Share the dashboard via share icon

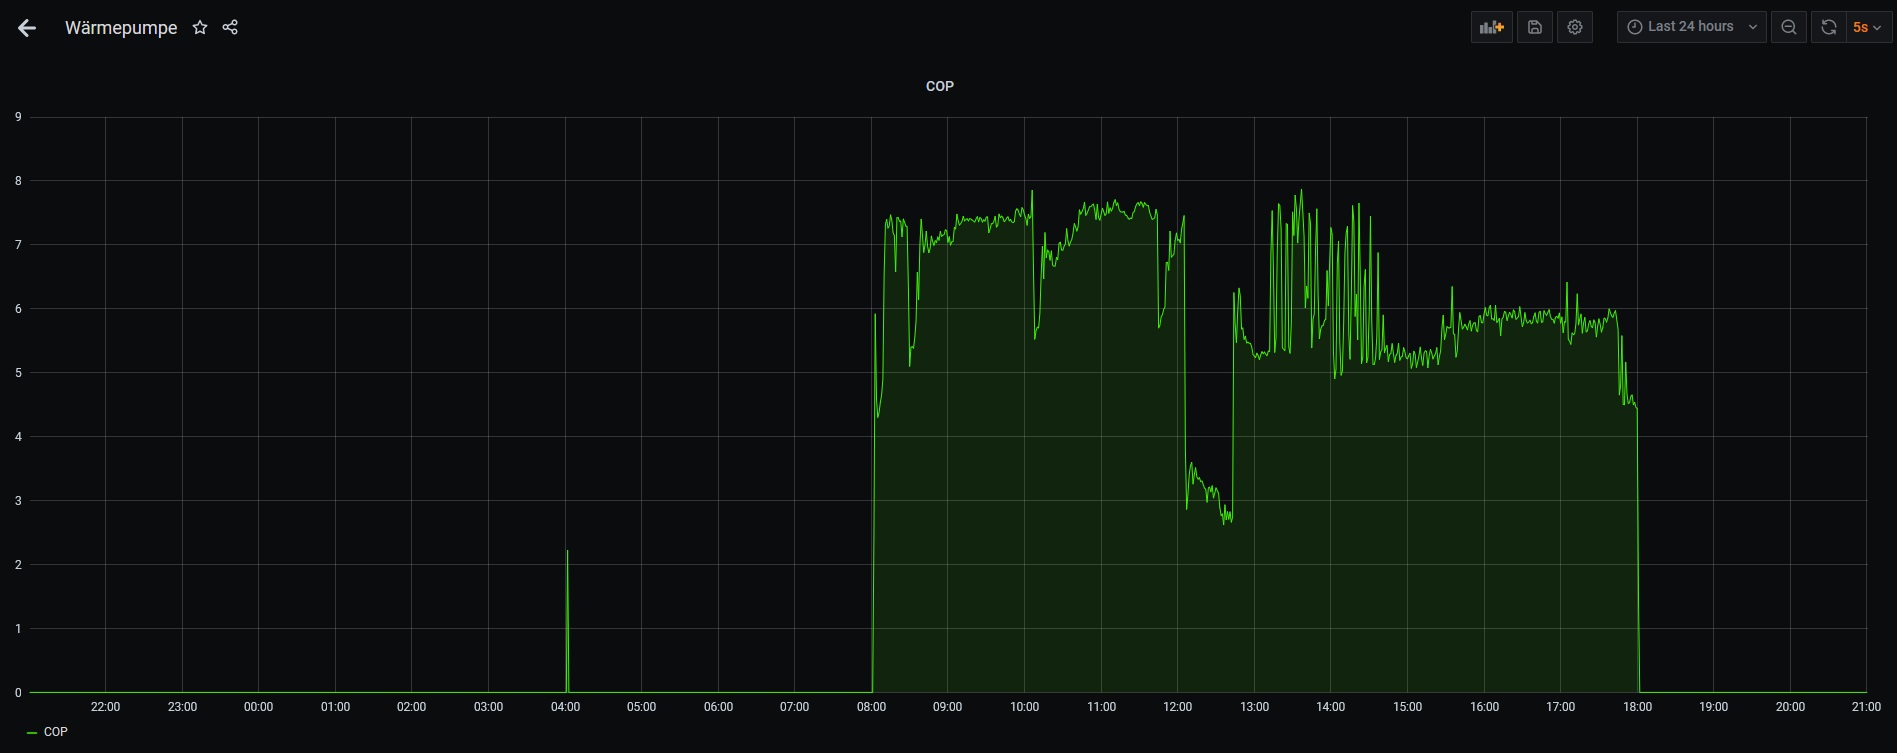(230, 27)
